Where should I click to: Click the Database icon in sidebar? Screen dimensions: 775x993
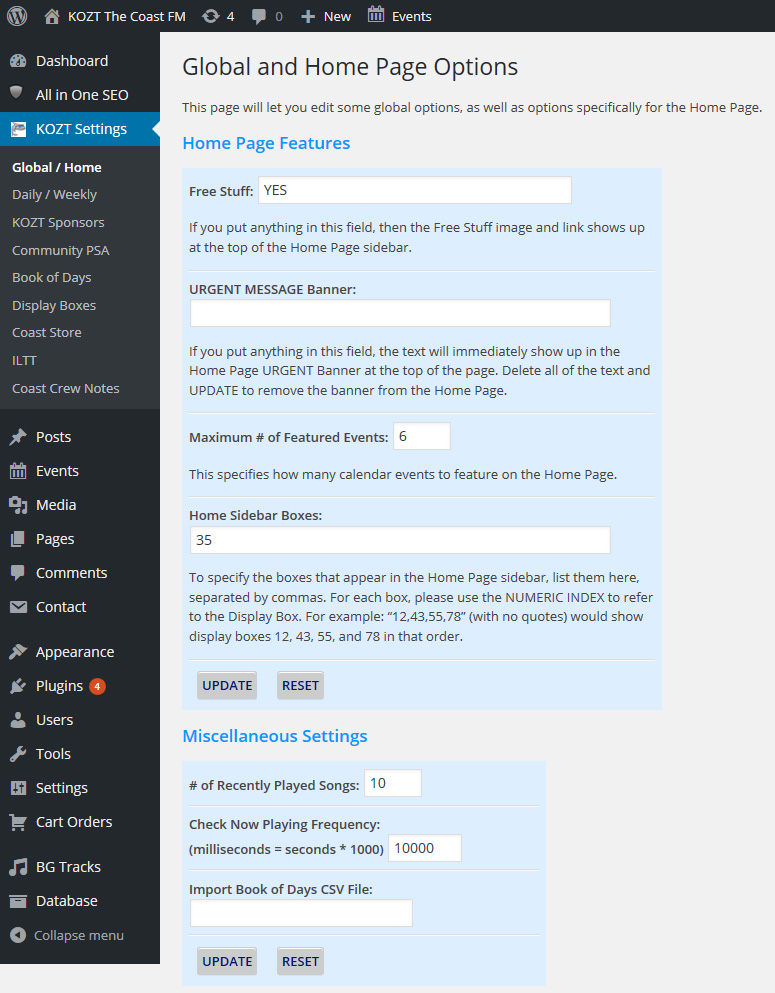pos(18,901)
